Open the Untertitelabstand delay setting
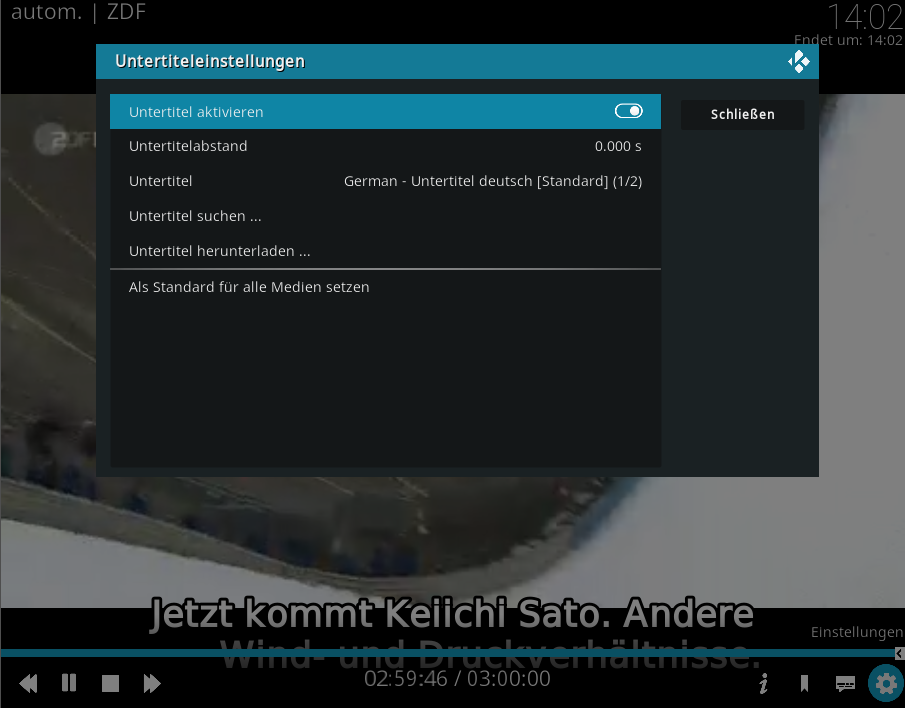The width and height of the screenshot is (905, 708). (385, 146)
